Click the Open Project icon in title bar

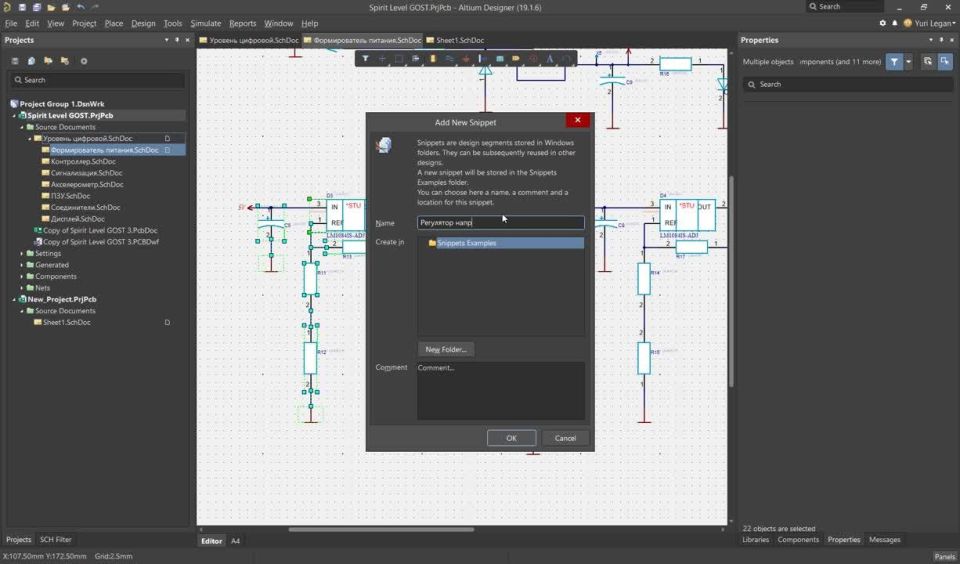pos(66,7)
